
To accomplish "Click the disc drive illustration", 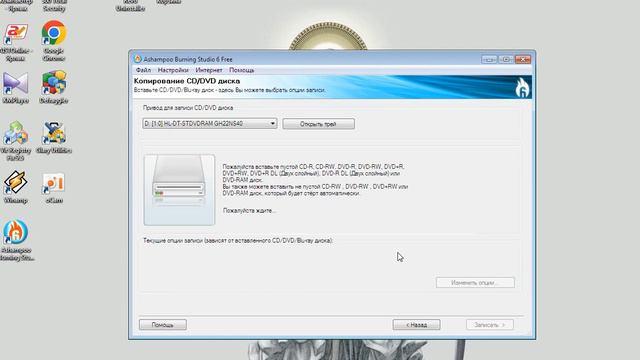I will click(x=179, y=190).
